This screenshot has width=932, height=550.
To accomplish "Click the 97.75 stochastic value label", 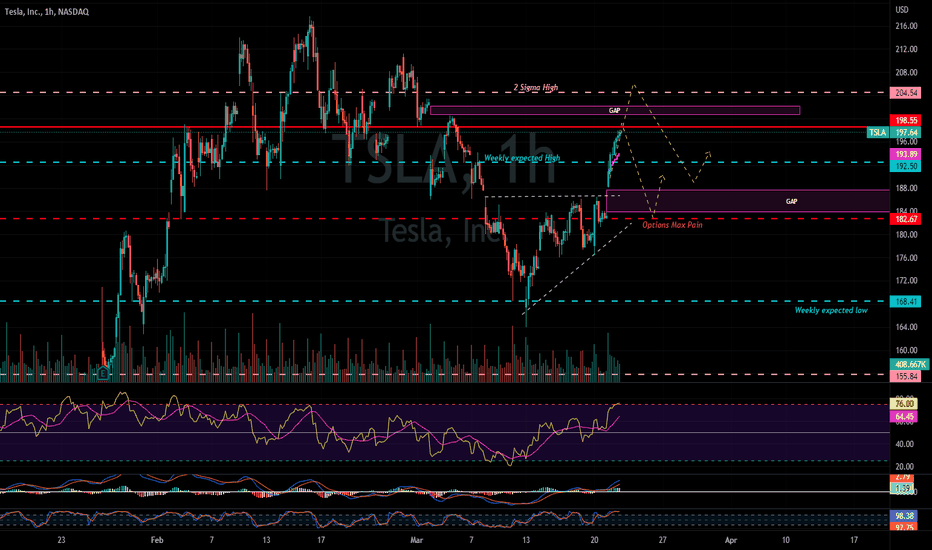I will point(904,527).
